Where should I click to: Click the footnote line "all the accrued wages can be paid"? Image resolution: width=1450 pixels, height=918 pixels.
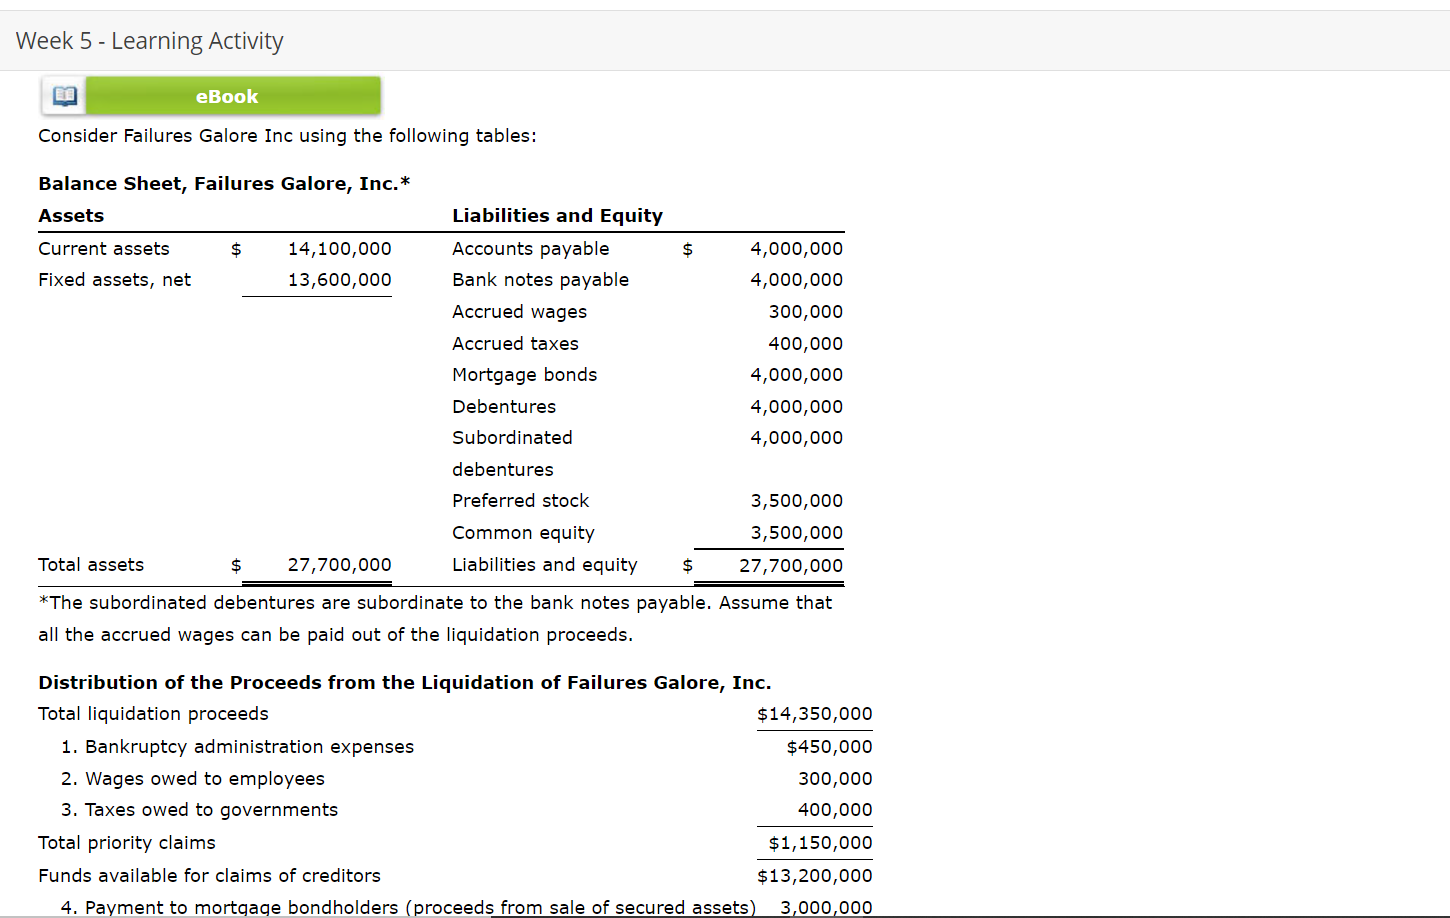point(335,635)
